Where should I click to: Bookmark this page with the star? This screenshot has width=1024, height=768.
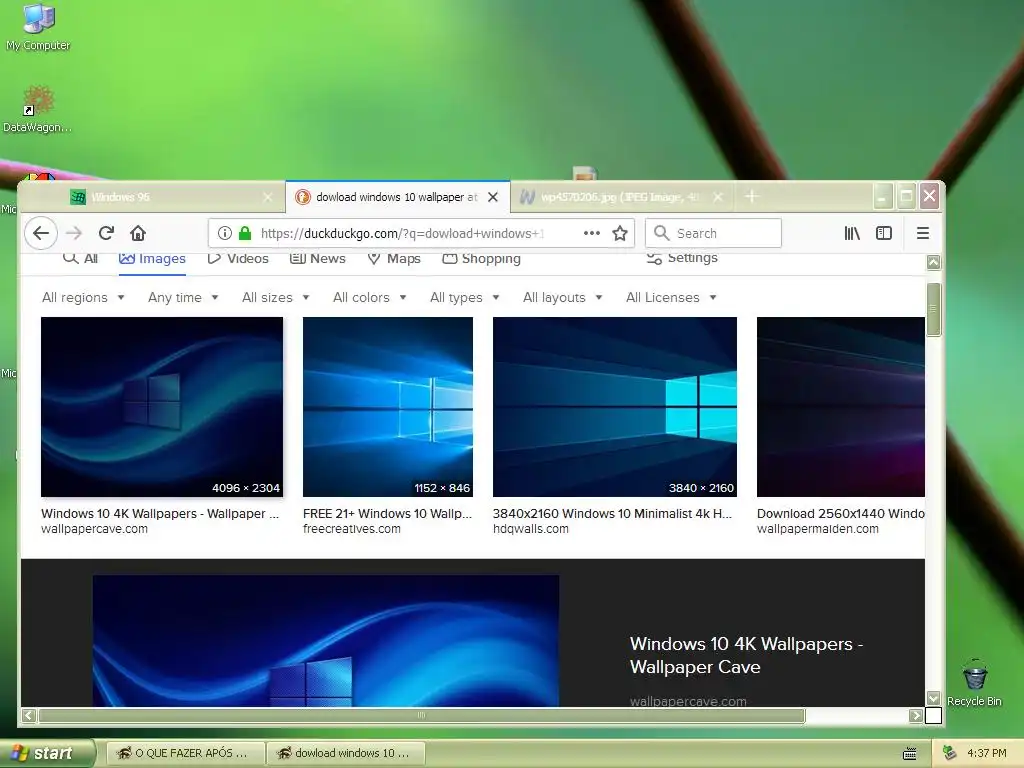(x=620, y=233)
